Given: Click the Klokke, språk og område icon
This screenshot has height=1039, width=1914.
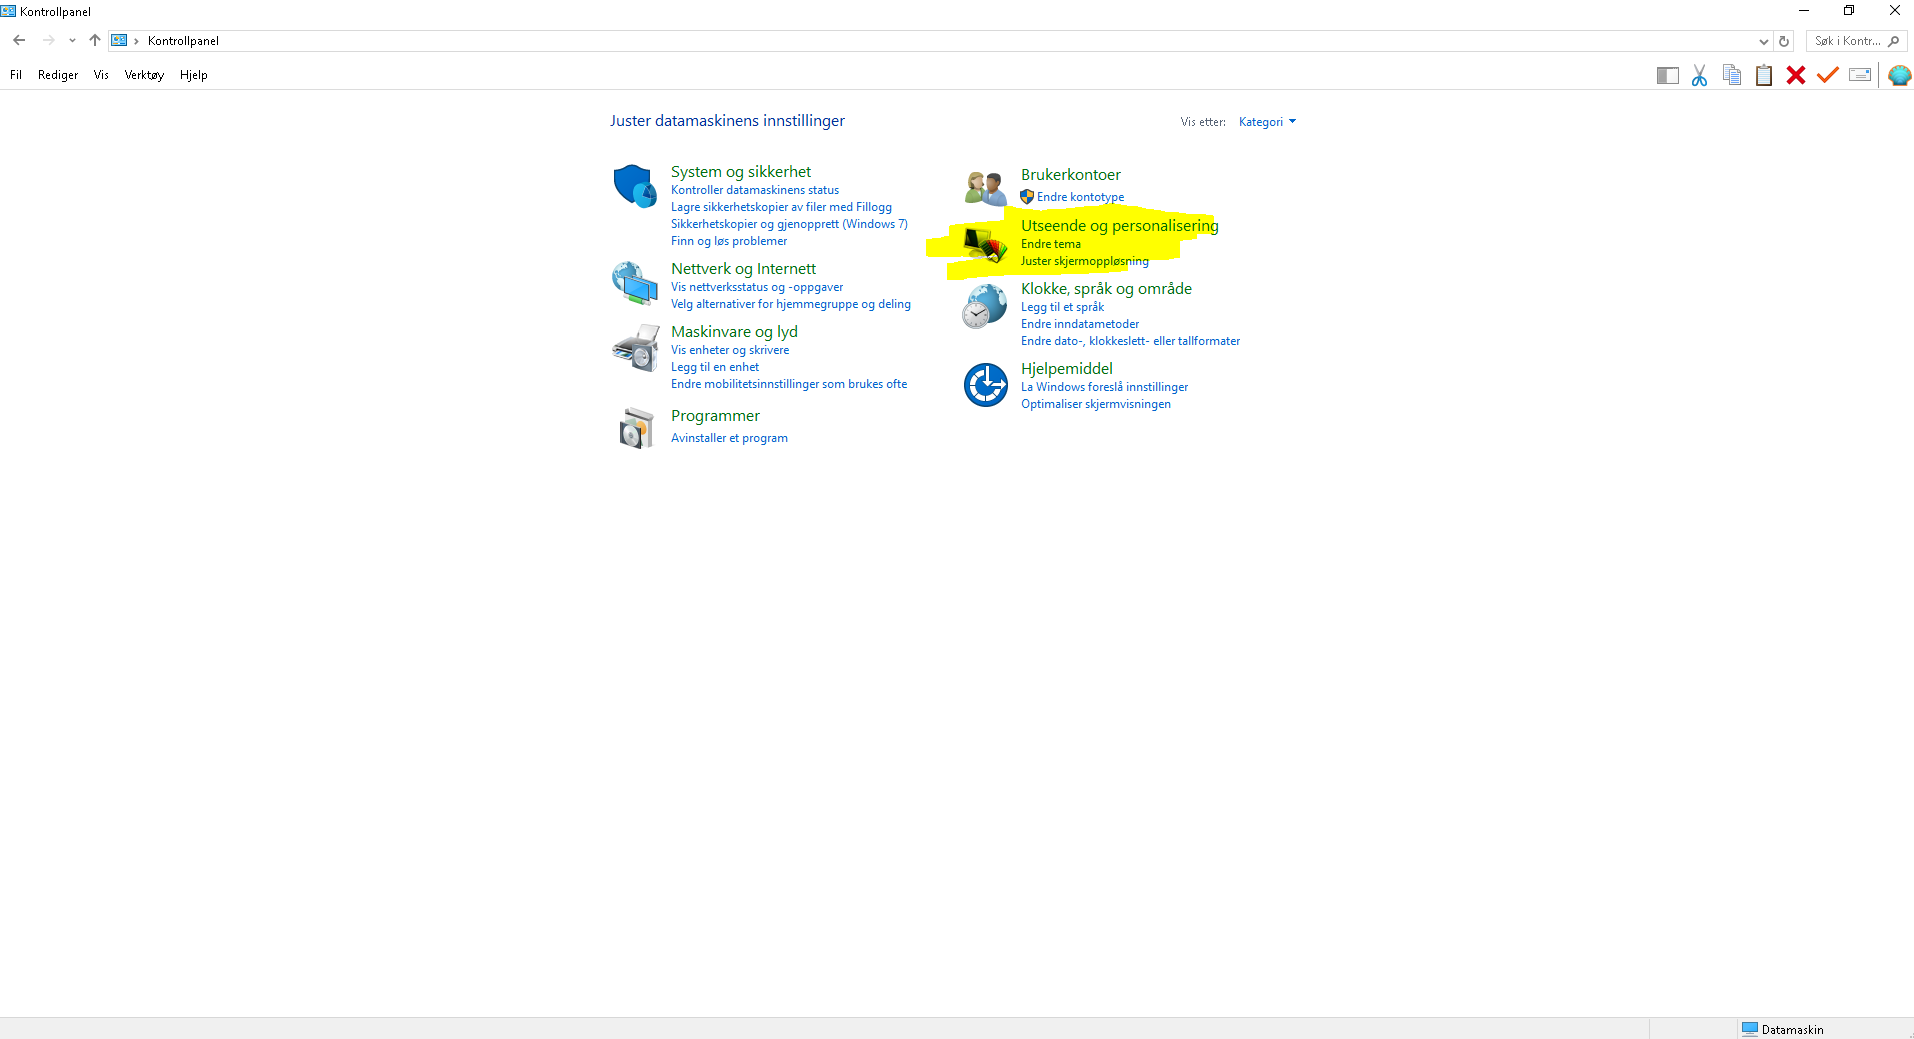Looking at the screenshot, I should tap(985, 306).
